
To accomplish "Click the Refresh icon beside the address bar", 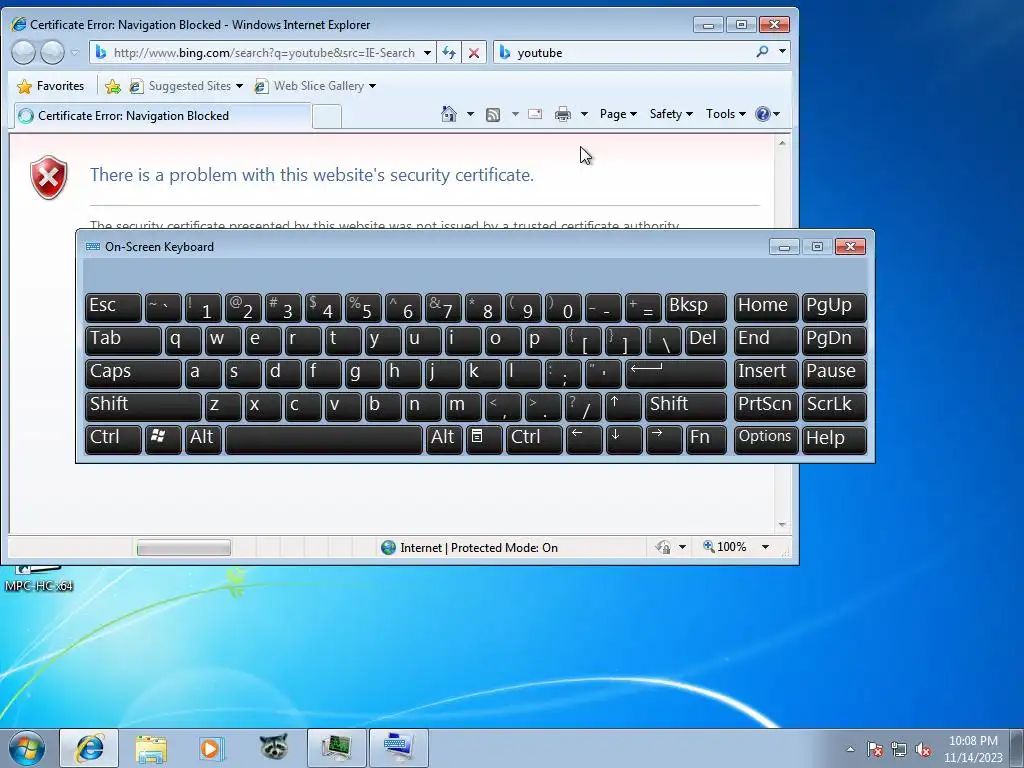I will tap(449, 53).
